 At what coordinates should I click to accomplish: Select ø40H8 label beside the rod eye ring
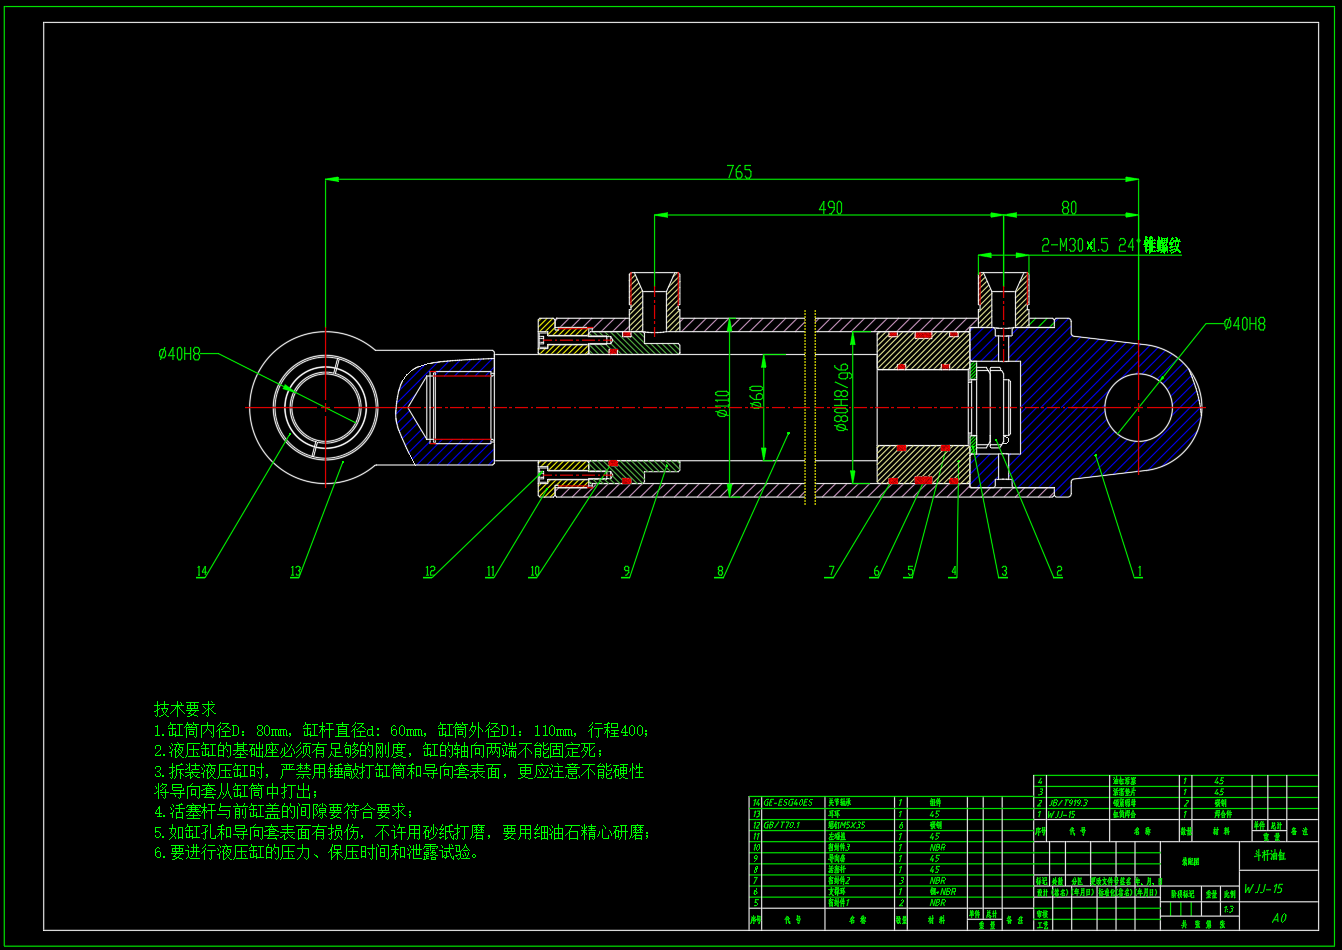180,353
